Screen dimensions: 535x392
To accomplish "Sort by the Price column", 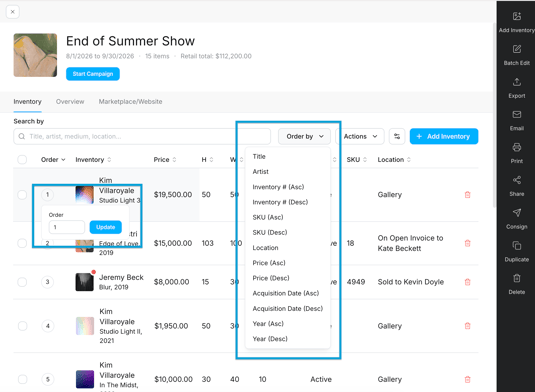I will pos(165,160).
